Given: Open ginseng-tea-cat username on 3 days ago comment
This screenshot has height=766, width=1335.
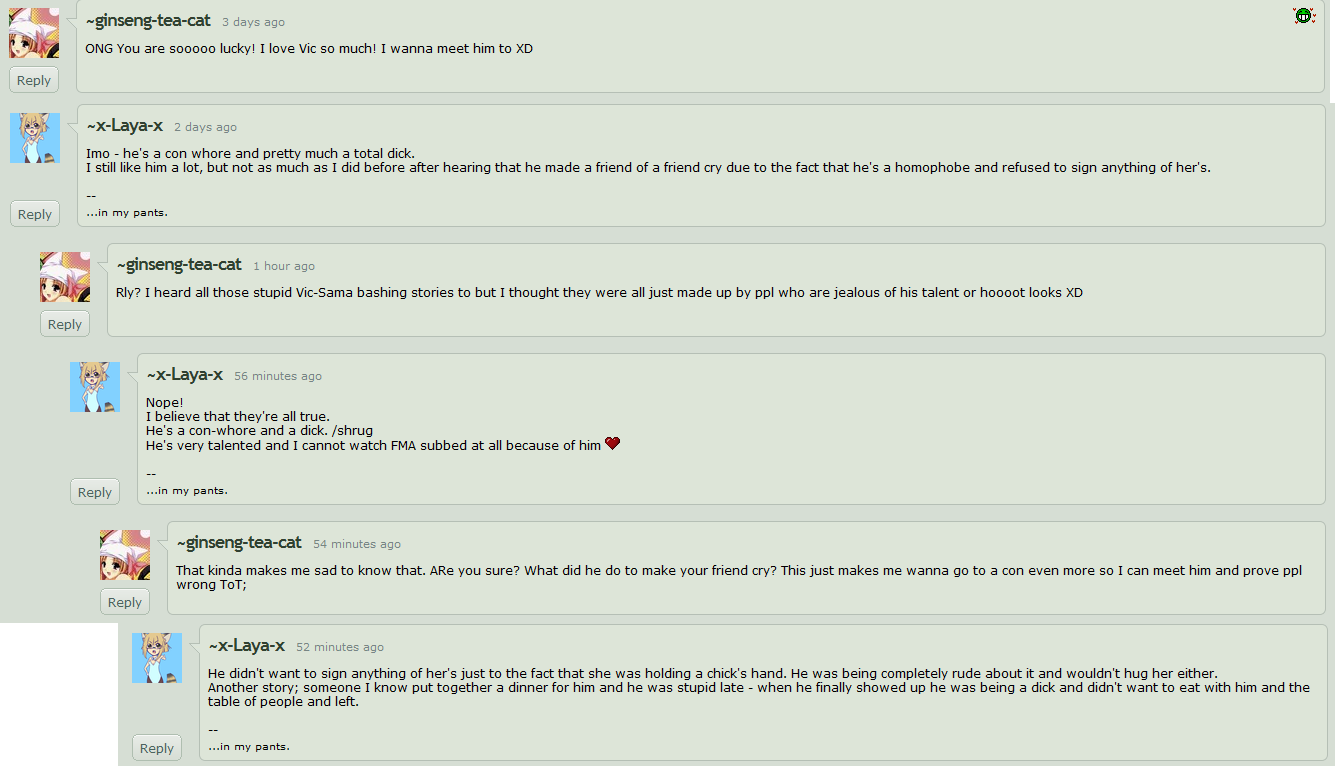Looking at the screenshot, I should point(148,20).
